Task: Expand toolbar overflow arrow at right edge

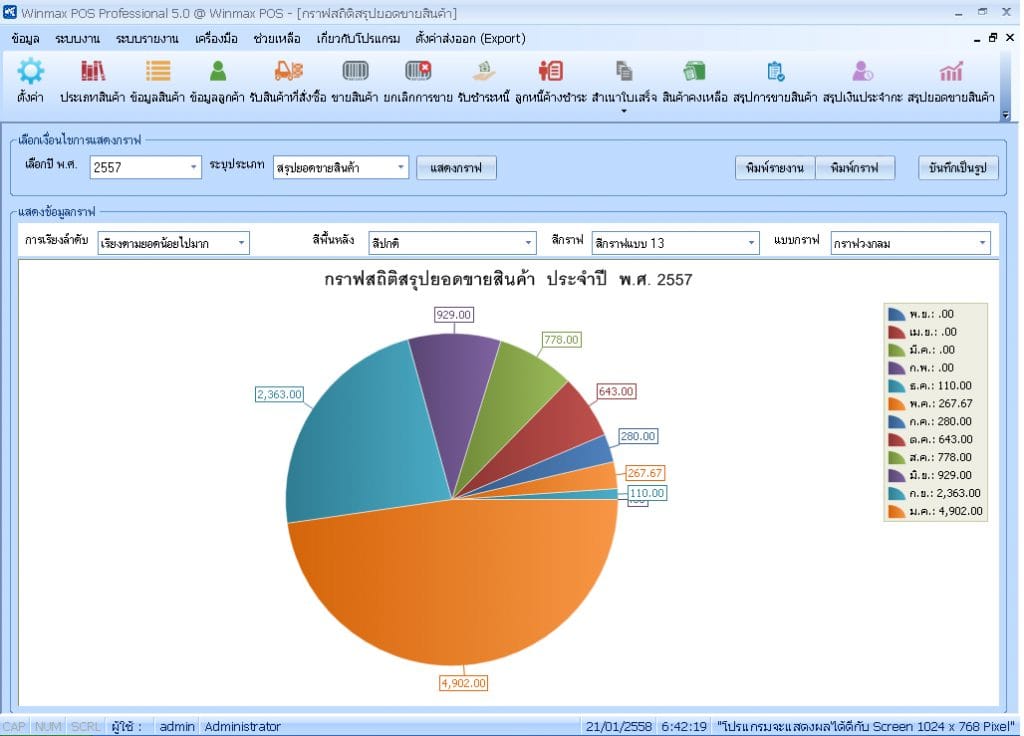Action: pyautogui.click(x=1006, y=115)
